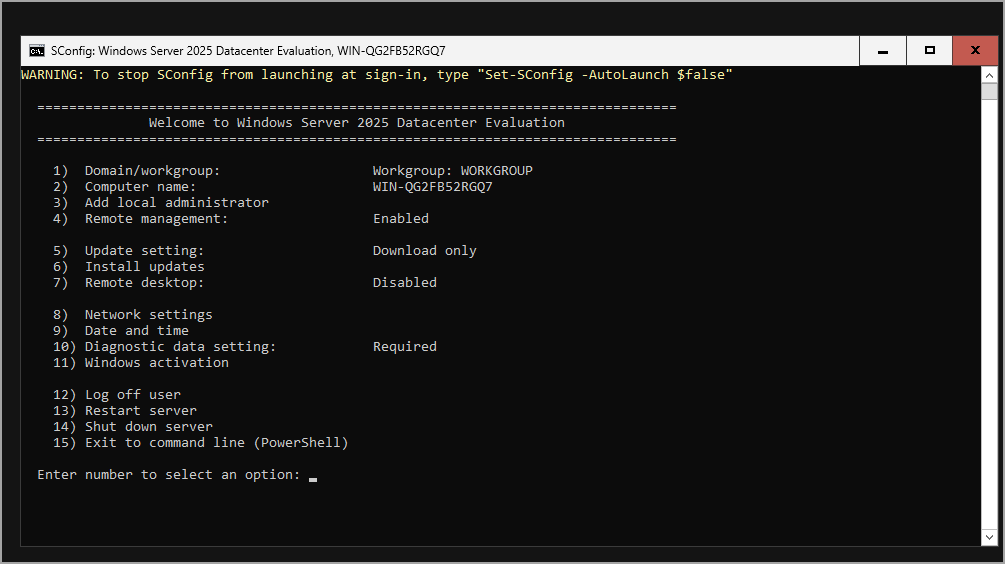The width and height of the screenshot is (1005, 564).
Task: Click the scrollbar up arrow
Action: coord(989,75)
